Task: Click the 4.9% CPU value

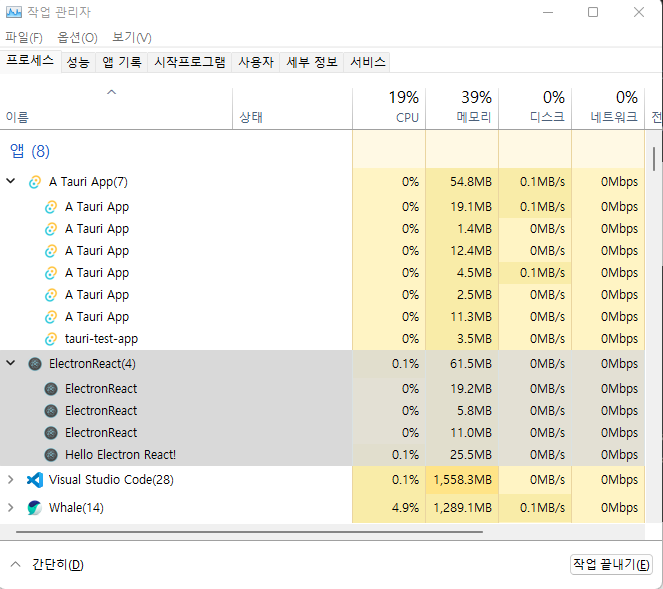Action: tap(405, 507)
